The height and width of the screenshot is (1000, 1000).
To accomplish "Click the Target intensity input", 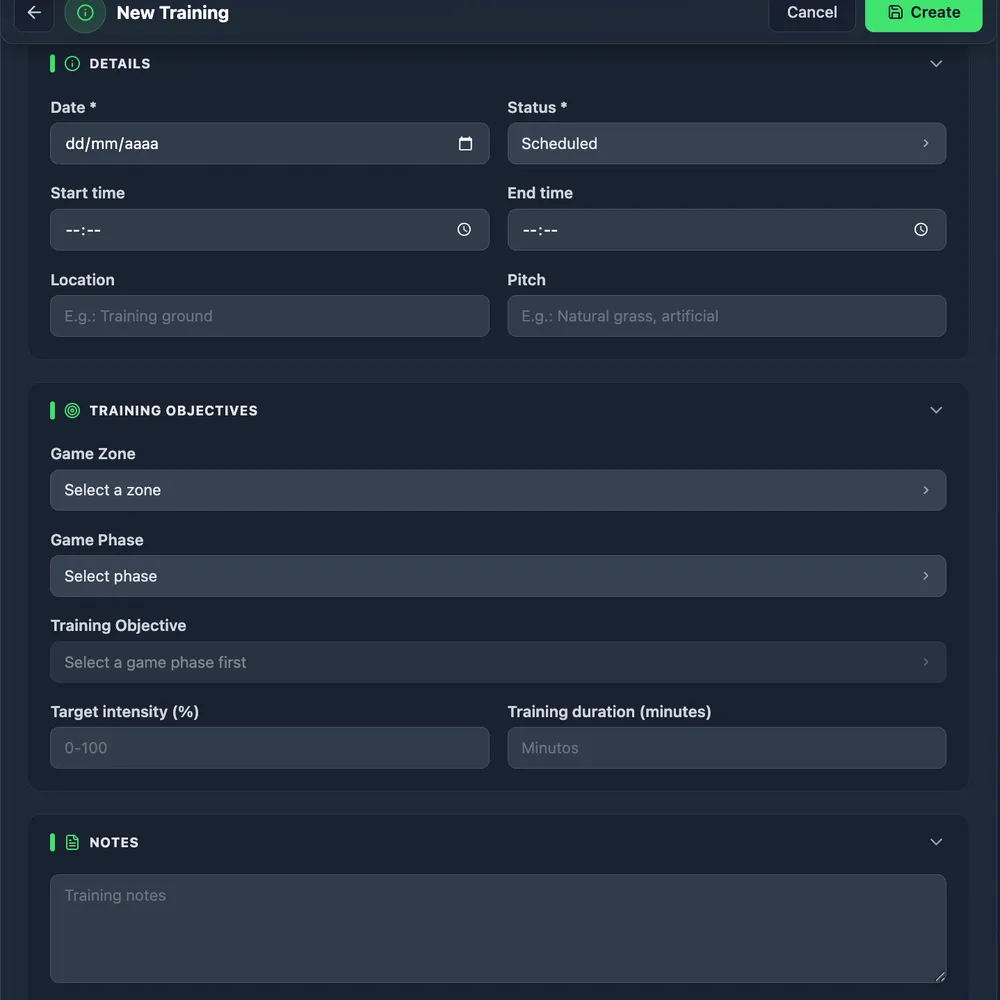I will pyautogui.click(x=269, y=747).
